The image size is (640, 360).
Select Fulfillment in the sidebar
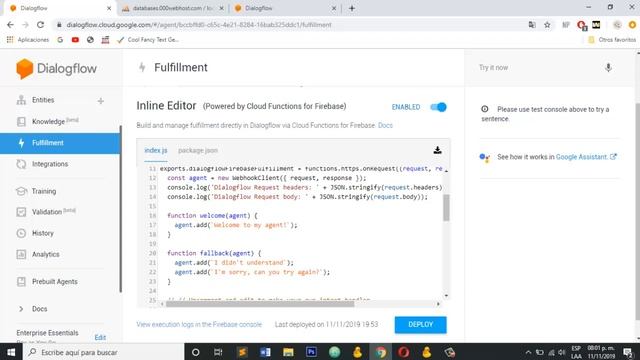tap(60, 143)
